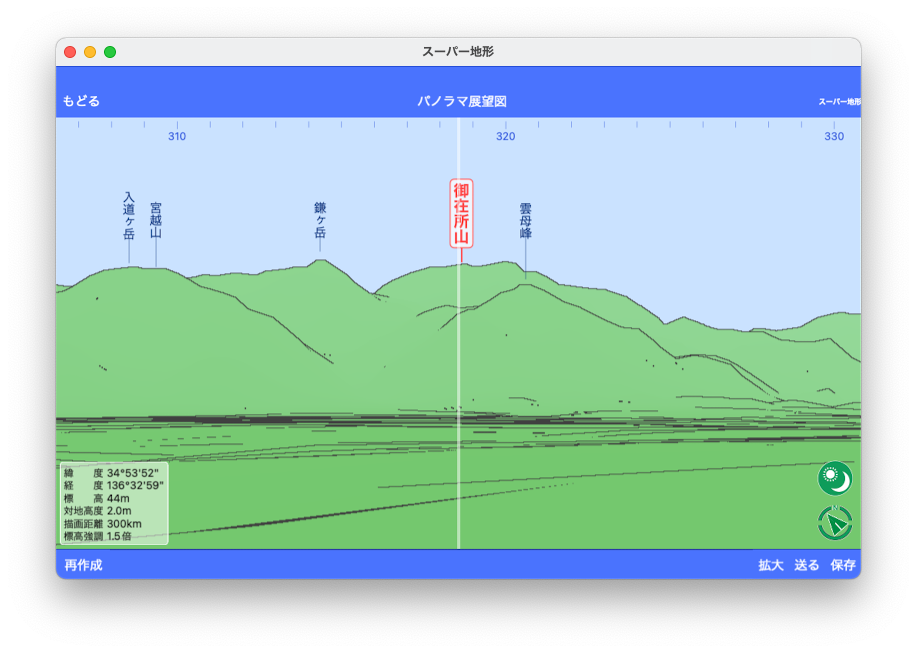917x653 pixels.
Task: Click the パノラマ展望図 header title
Action: (462, 101)
